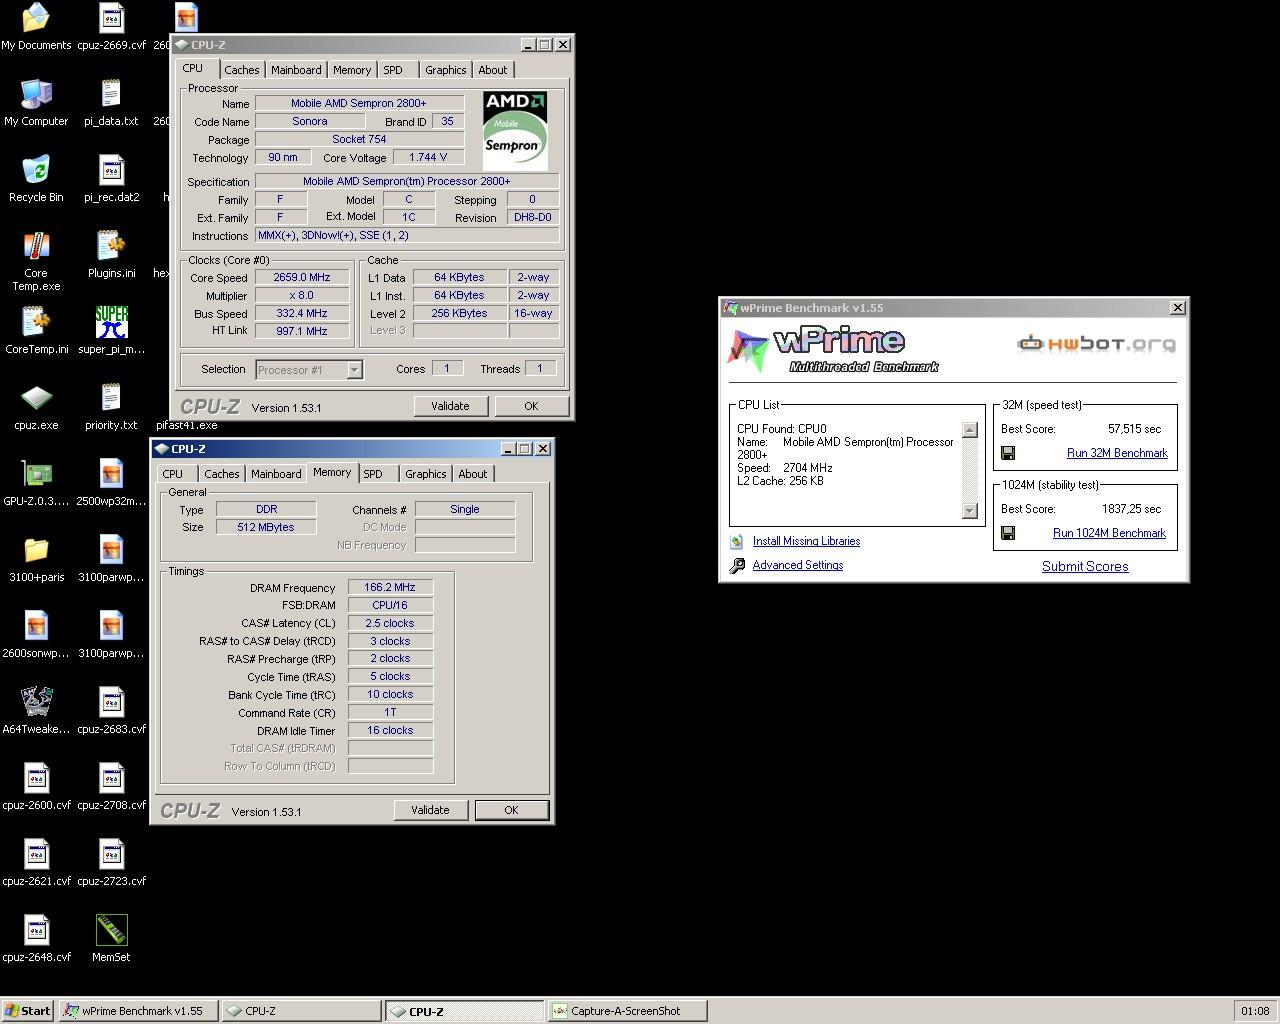This screenshot has height=1024, width=1280.
Task: Select the MemSet desktop icon
Action: coord(111,930)
